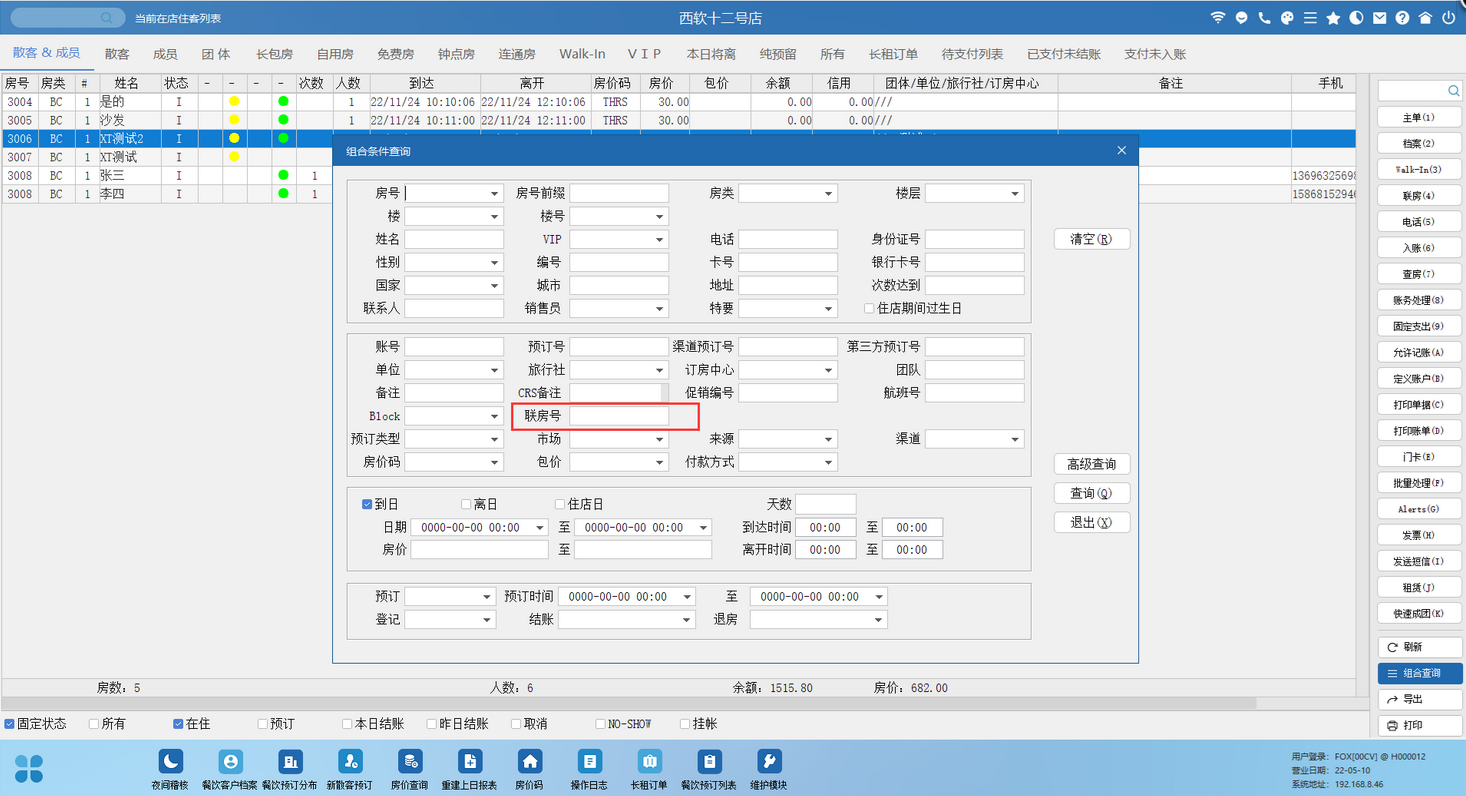The image size is (1466, 796).
Task: Uncheck the 到日 checkbox in dialog
Action: pos(367,505)
